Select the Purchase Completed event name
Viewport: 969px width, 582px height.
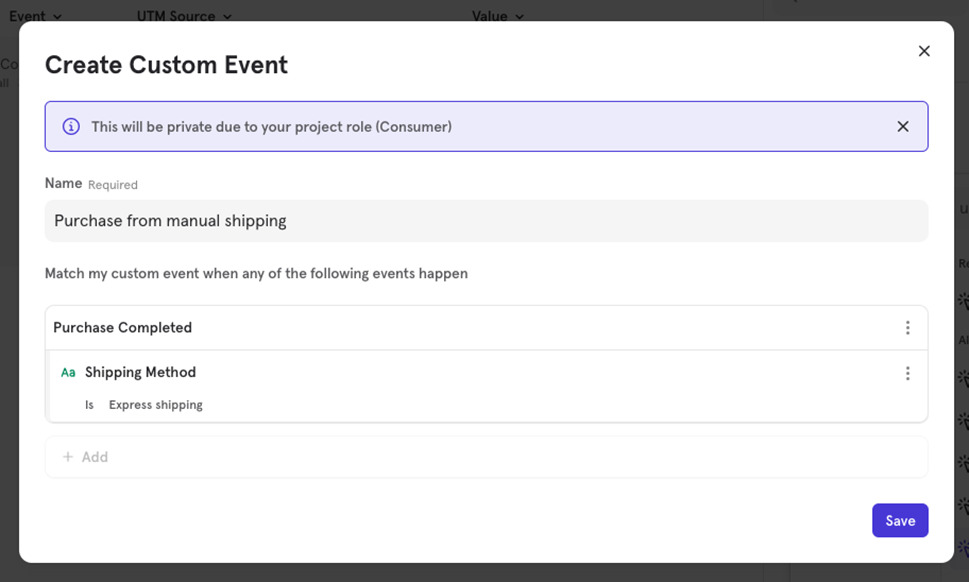tap(122, 328)
